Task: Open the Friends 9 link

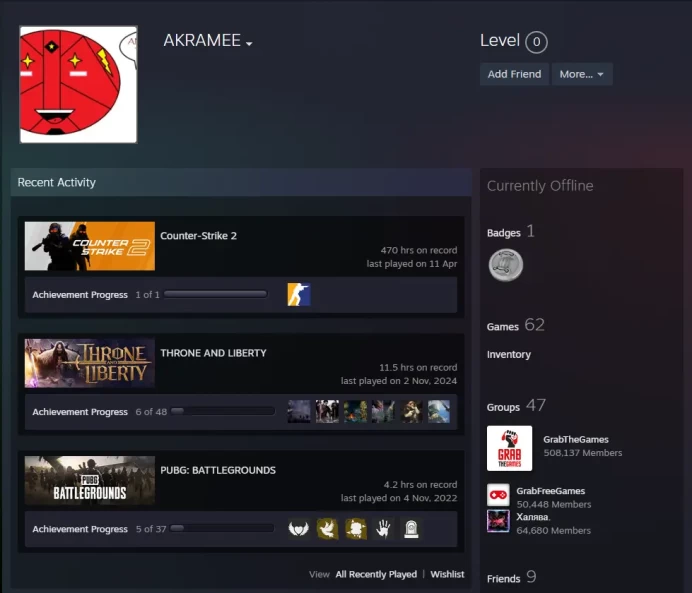Action: tap(511, 578)
